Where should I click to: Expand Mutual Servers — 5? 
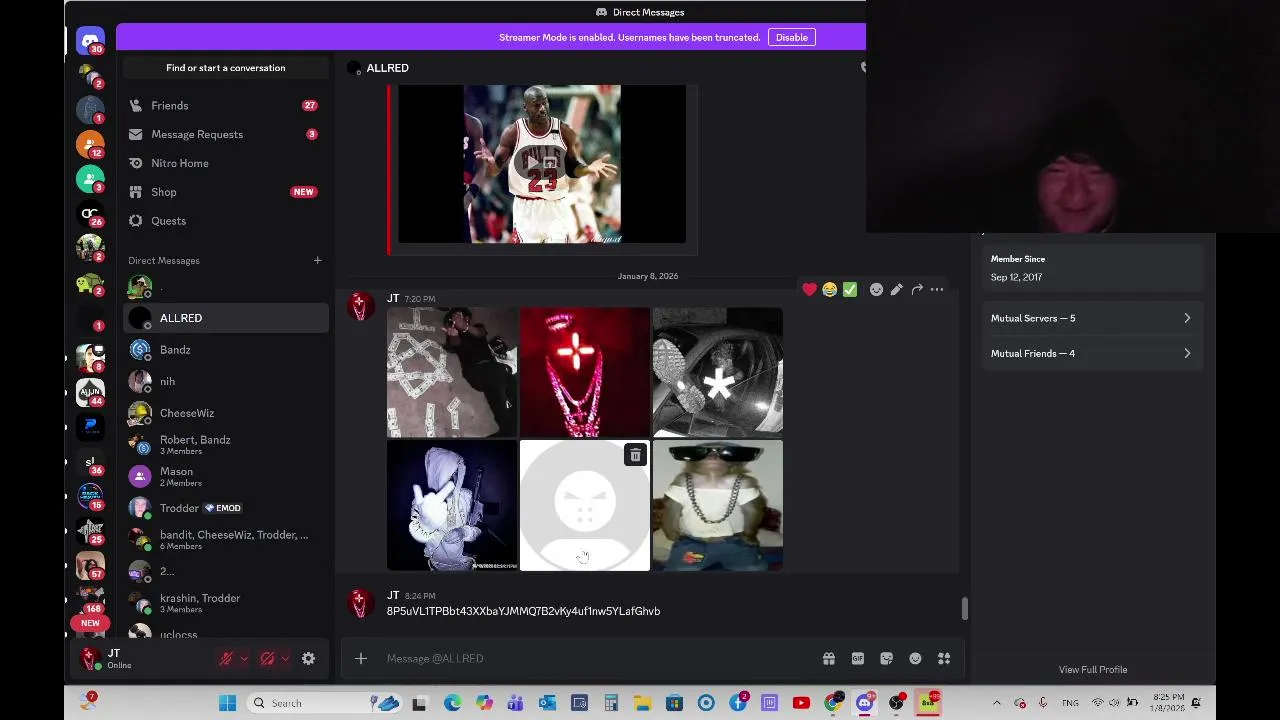[1093, 318]
